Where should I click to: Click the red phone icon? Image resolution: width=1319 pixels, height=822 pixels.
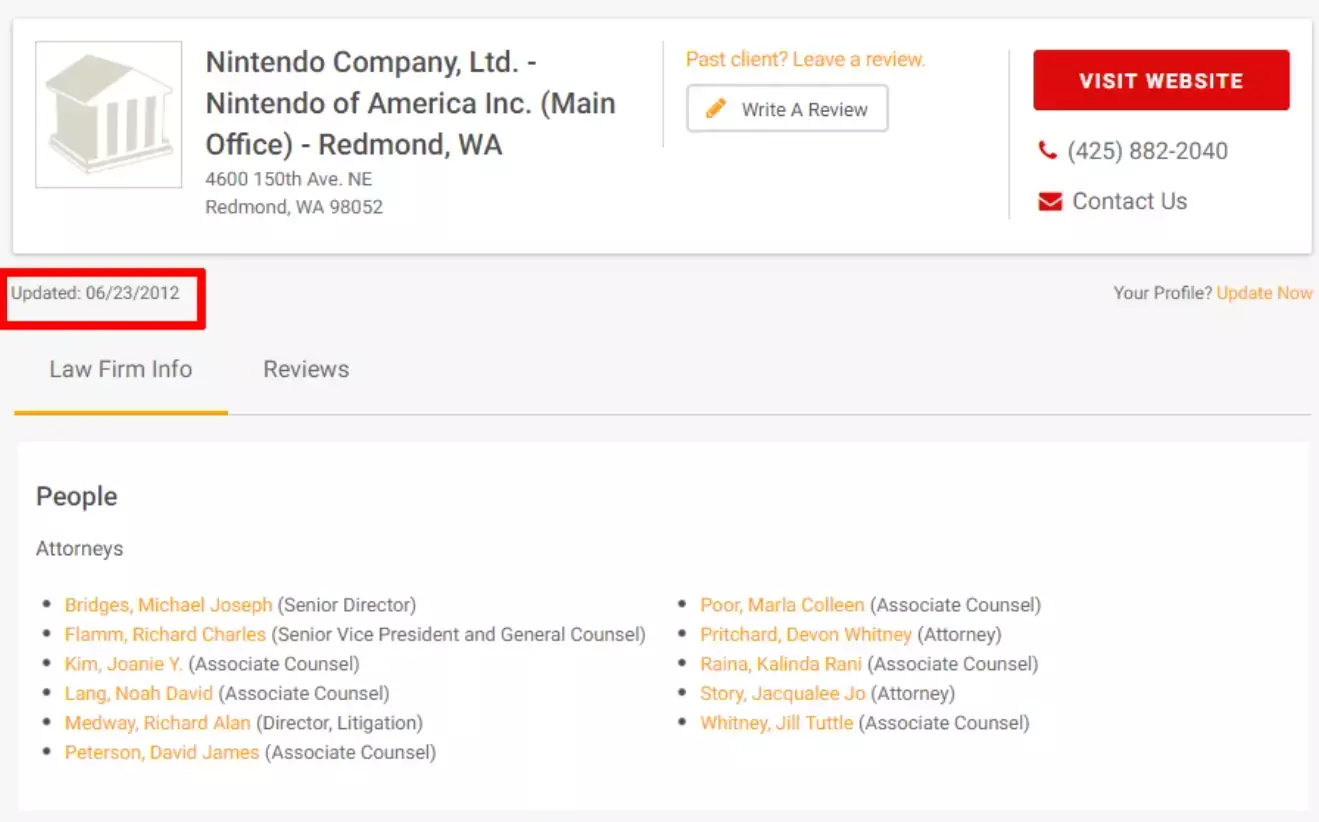(1048, 151)
